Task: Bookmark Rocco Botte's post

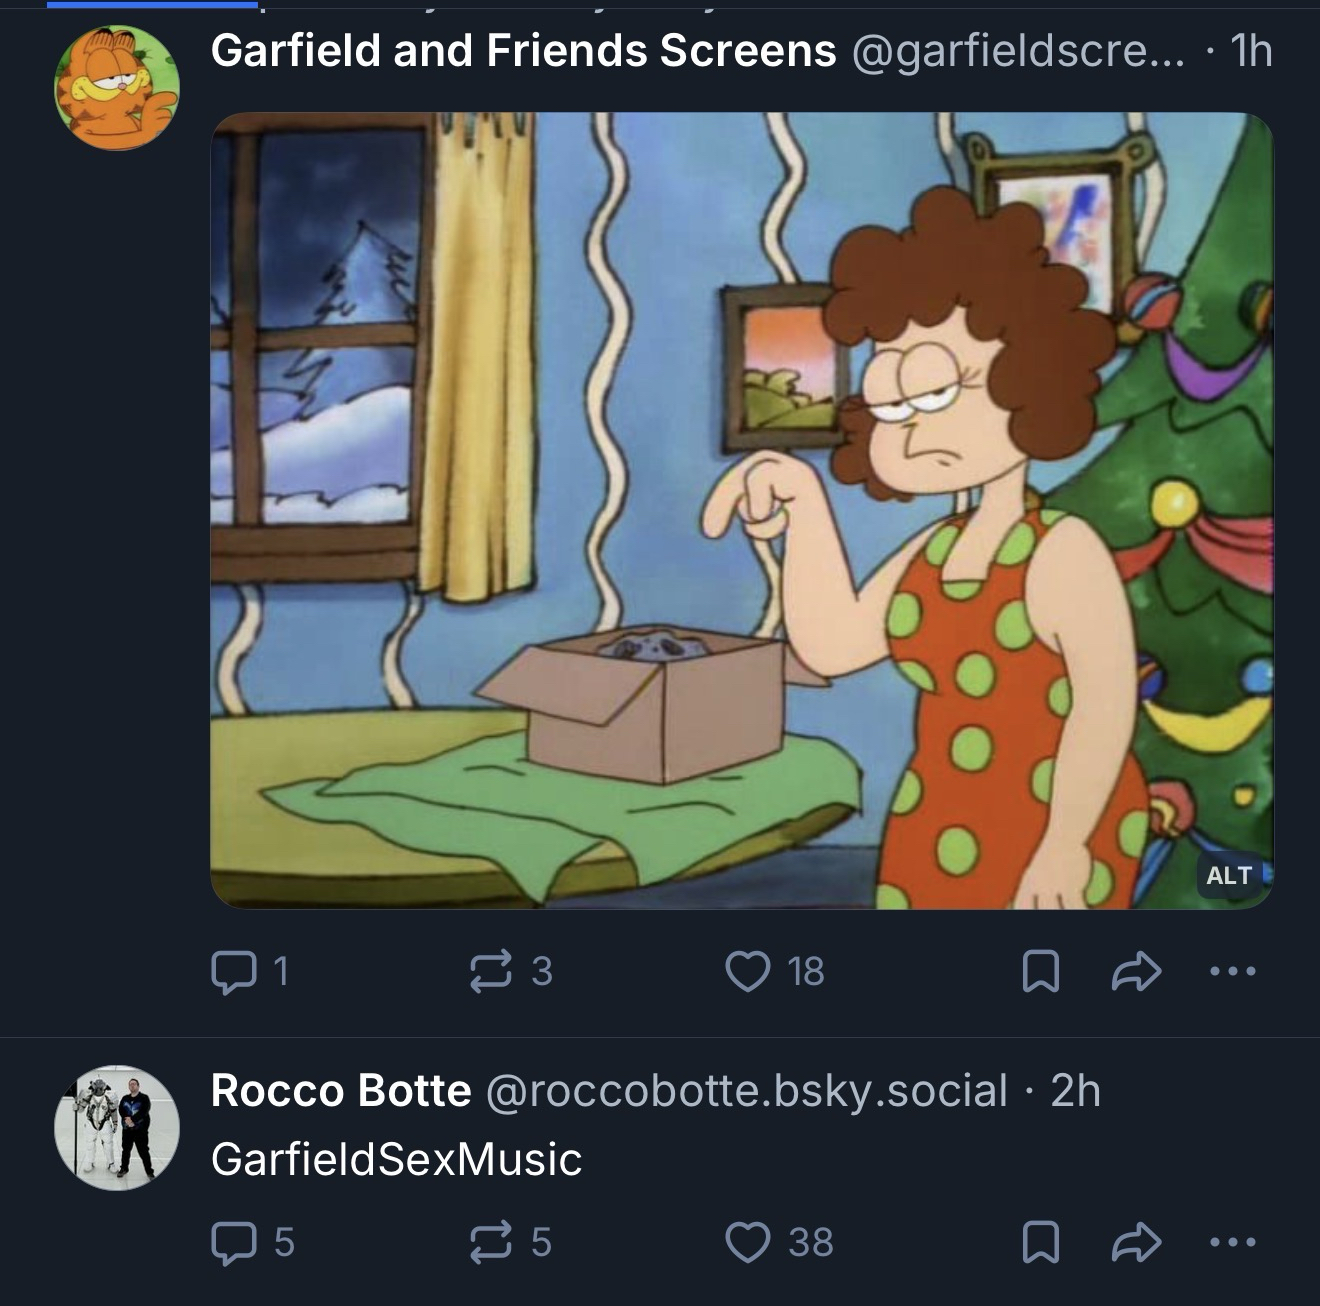Action: click(x=1041, y=1242)
